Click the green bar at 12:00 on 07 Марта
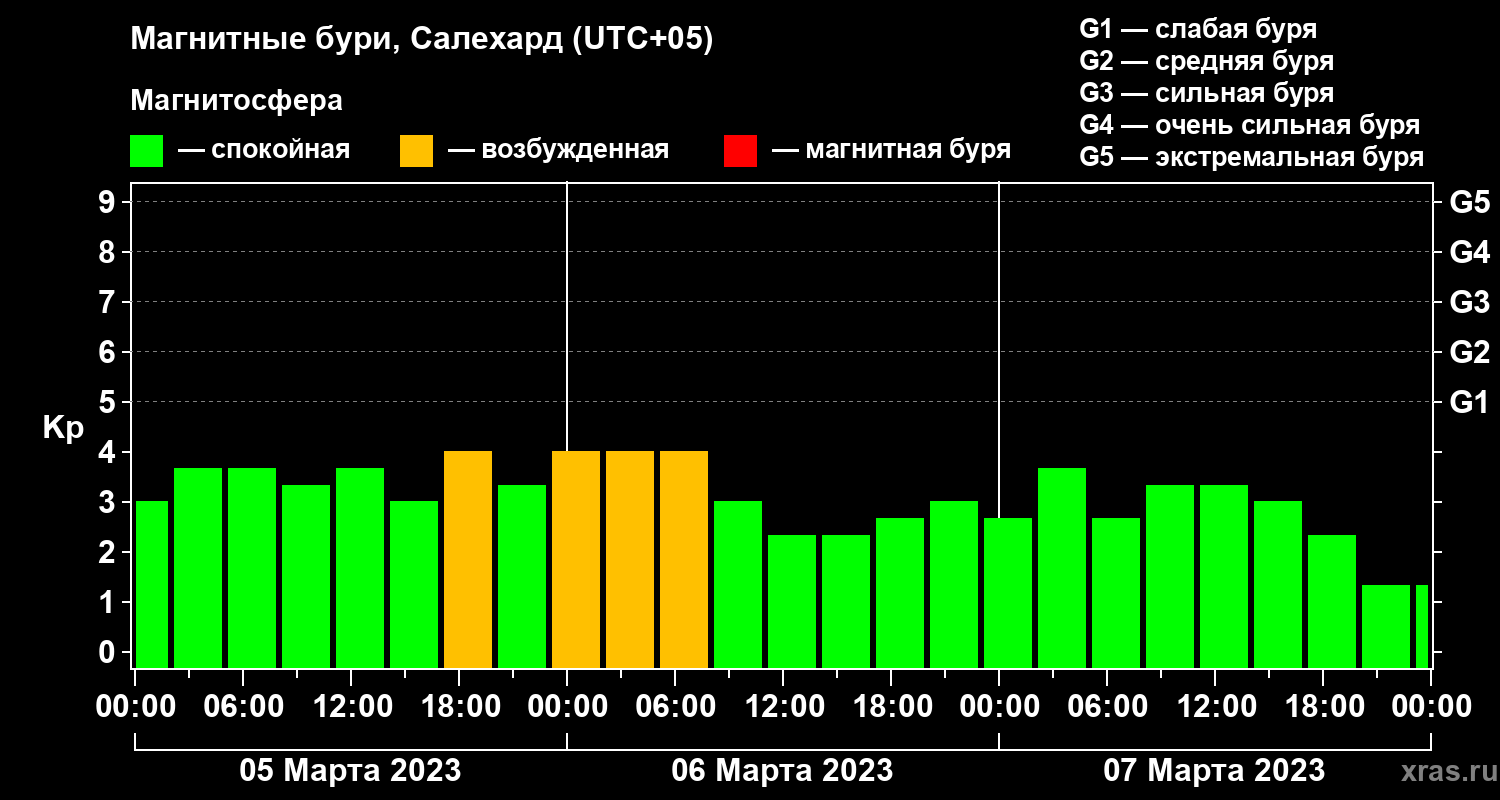Screen dimensions: 1500x800 [x=1224, y=576]
